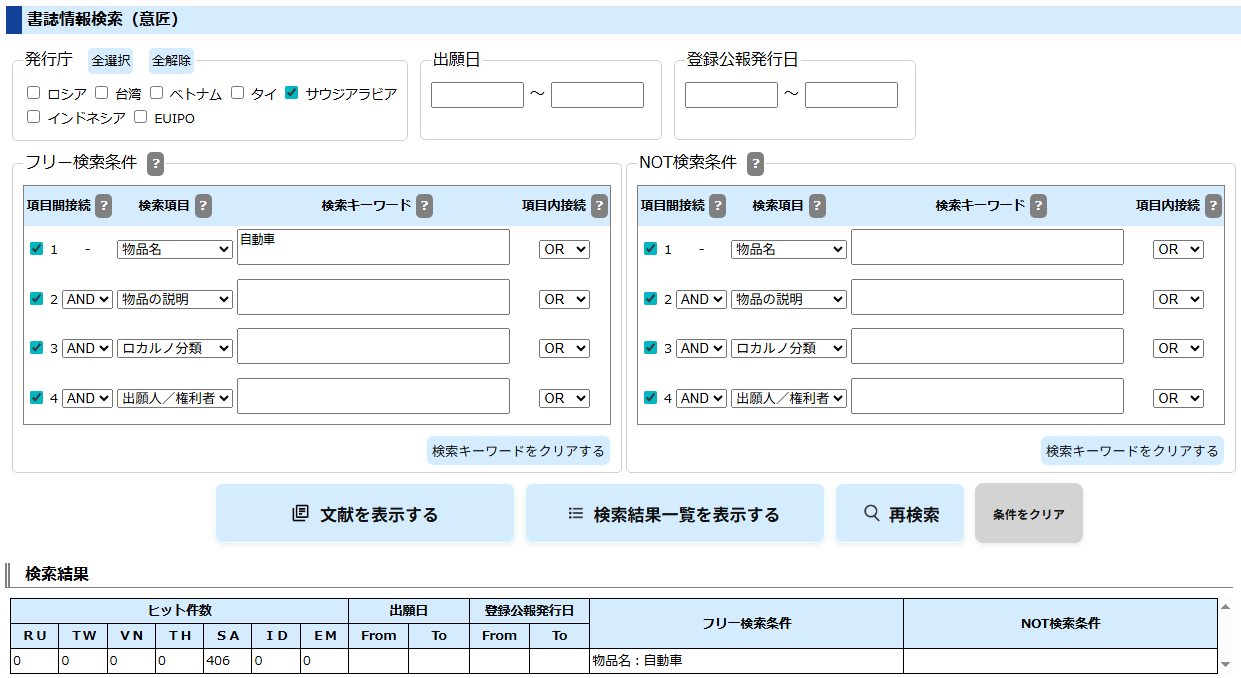Click help icon beside NOT検索条件 heading
The height and width of the screenshot is (678, 1241).
click(x=755, y=163)
